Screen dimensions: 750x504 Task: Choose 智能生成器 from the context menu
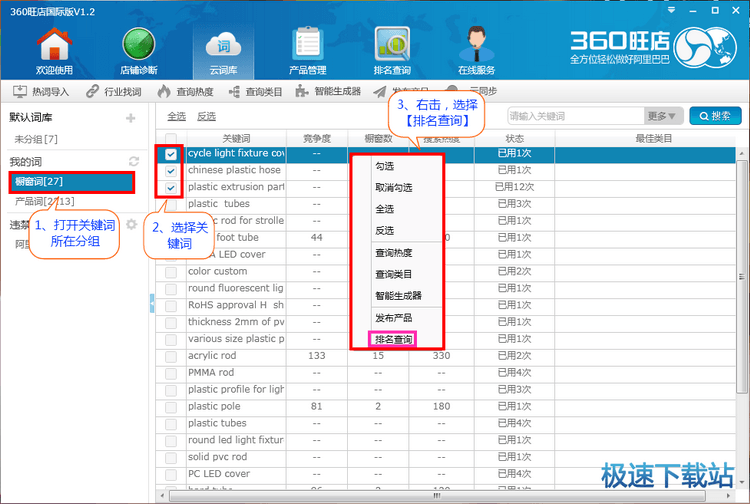click(398, 296)
